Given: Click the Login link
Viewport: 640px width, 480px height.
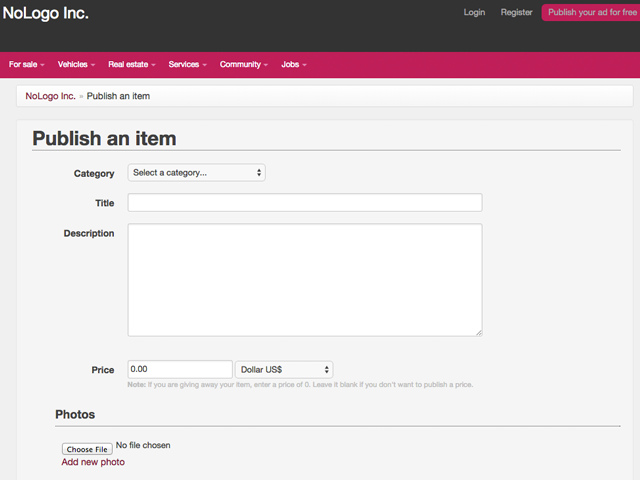Looking at the screenshot, I should point(474,12).
